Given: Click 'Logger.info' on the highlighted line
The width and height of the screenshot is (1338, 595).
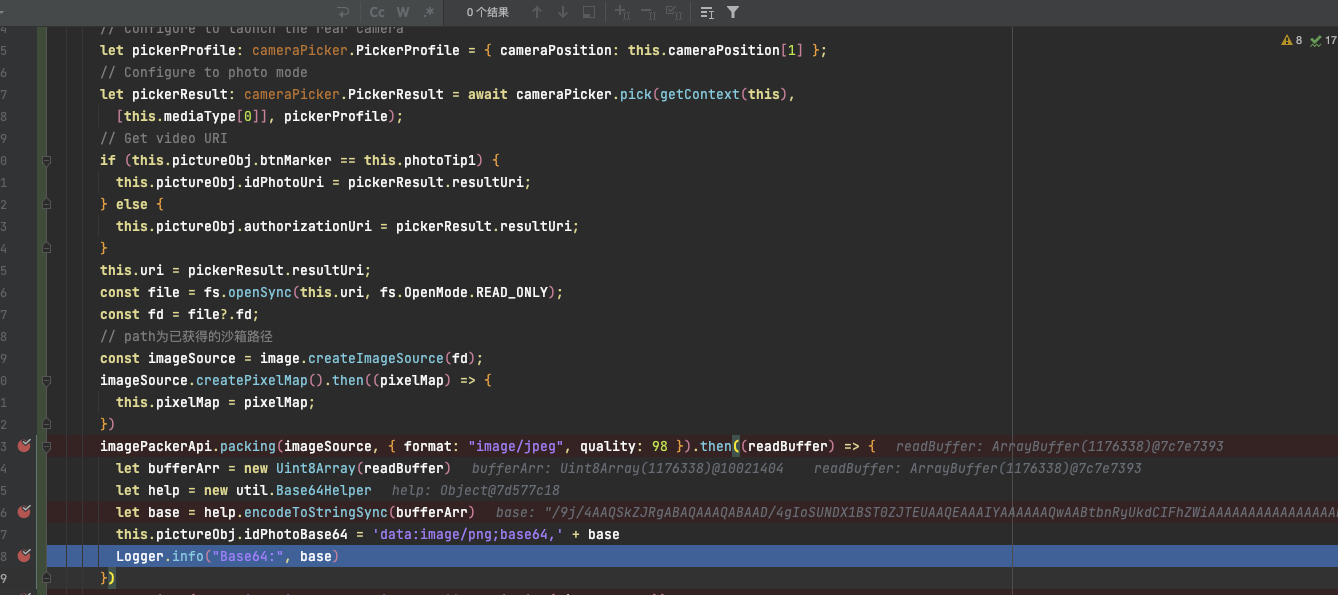Looking at the screenshot, I should point(160,556).
